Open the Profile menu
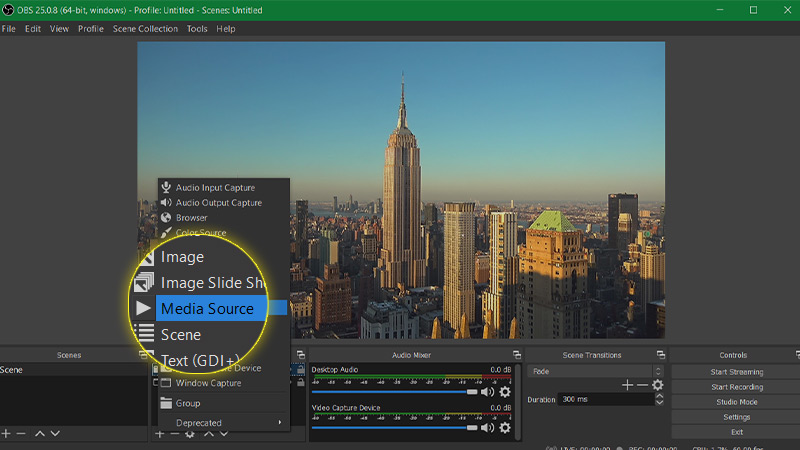This screenshot has width=800, height=450. point(91,29)
